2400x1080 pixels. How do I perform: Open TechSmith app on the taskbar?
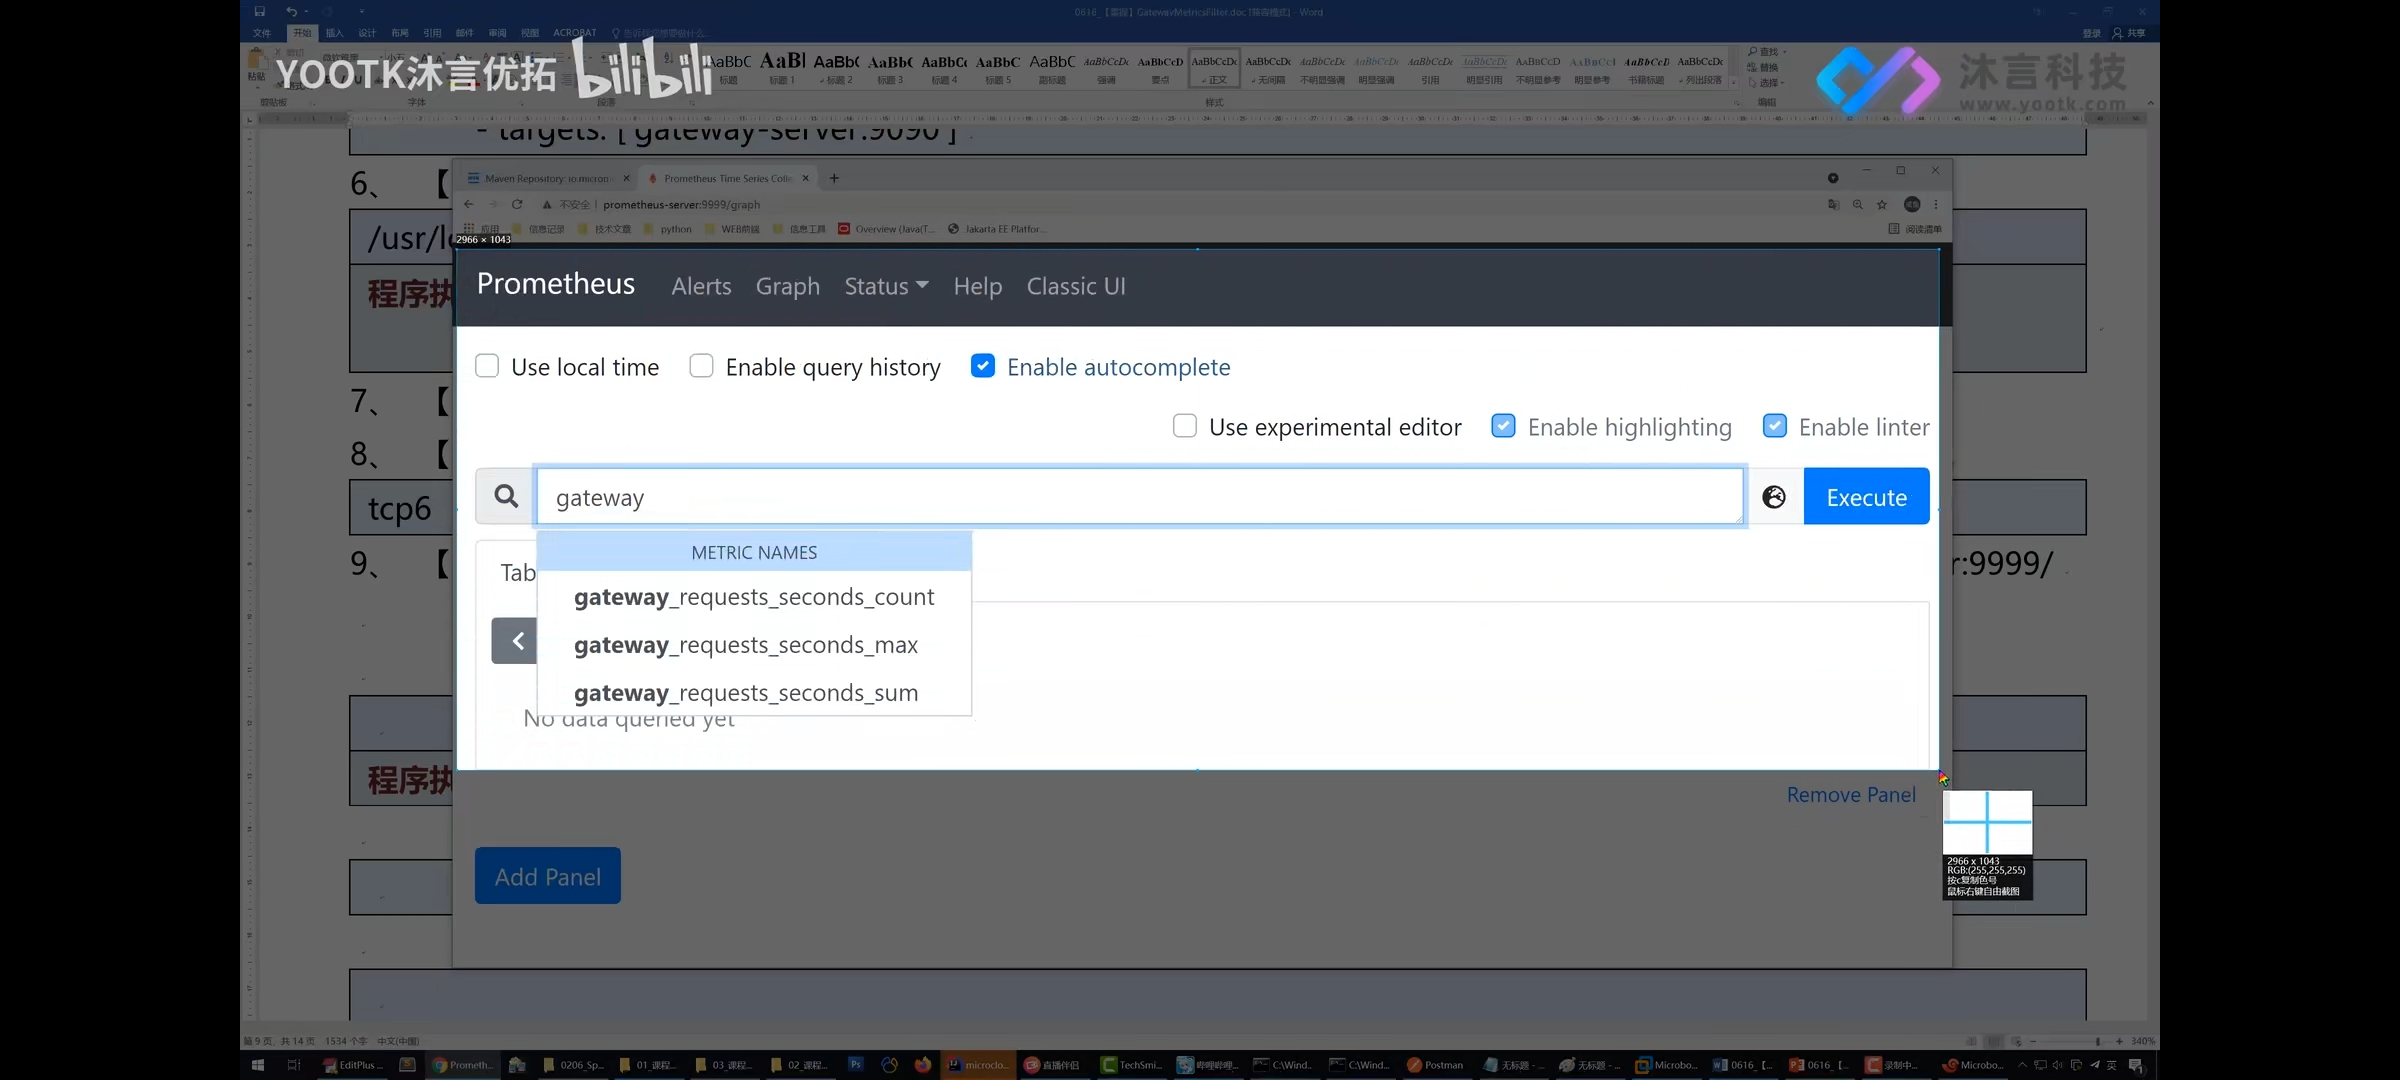tap(1132, 1065)
